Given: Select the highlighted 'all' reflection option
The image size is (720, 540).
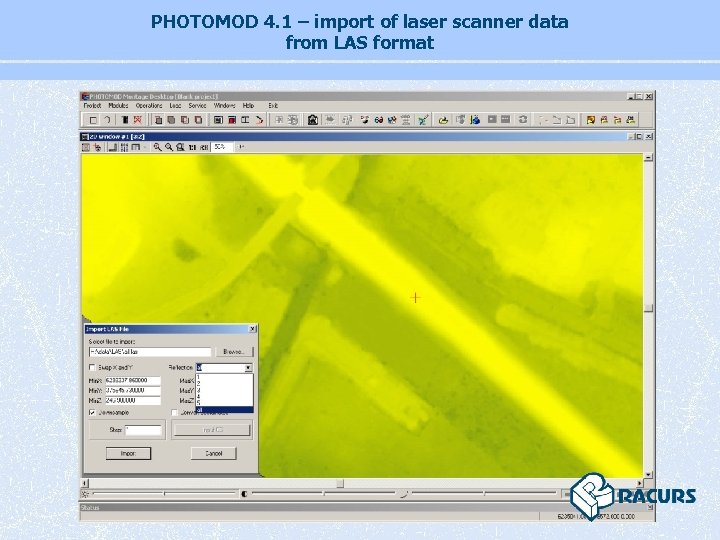Looking at the screenshot, I should 225,410.
